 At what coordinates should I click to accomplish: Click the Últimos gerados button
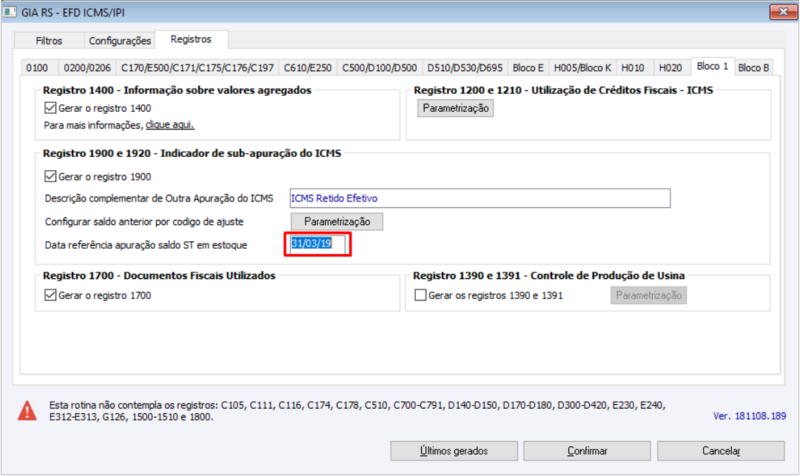[454, 451]
